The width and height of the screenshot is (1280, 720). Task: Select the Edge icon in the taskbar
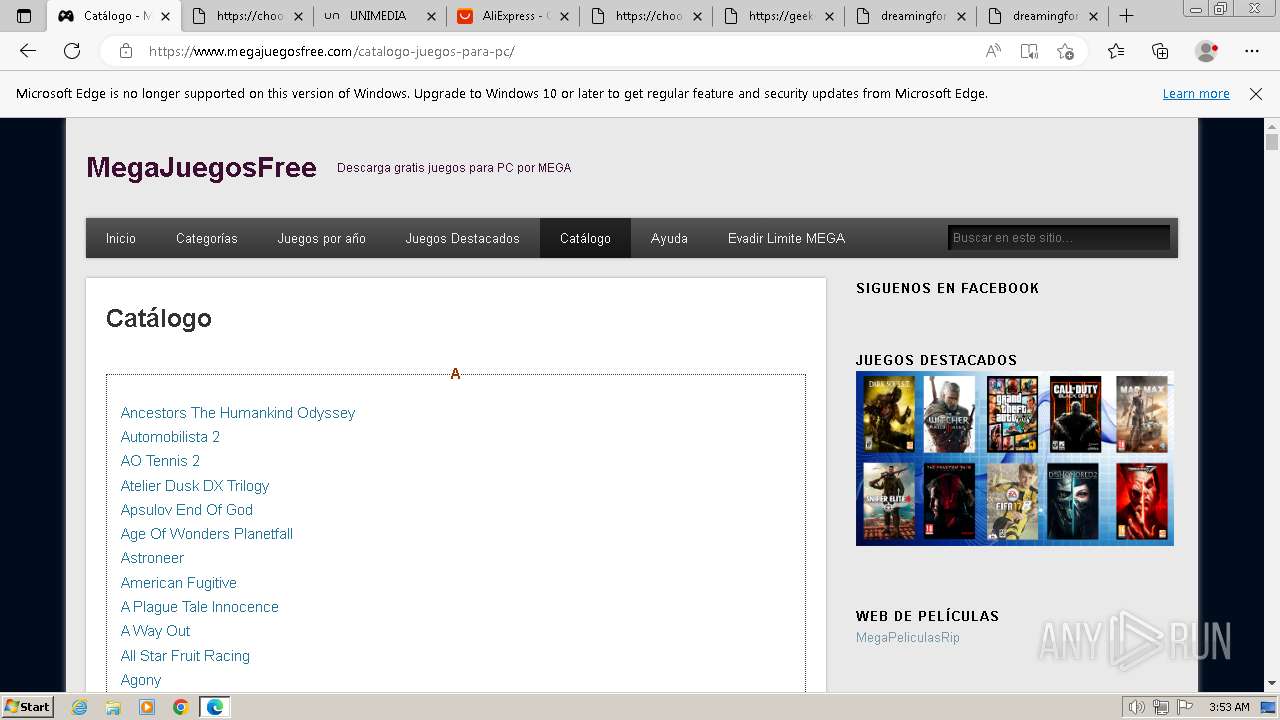(215, 707)
